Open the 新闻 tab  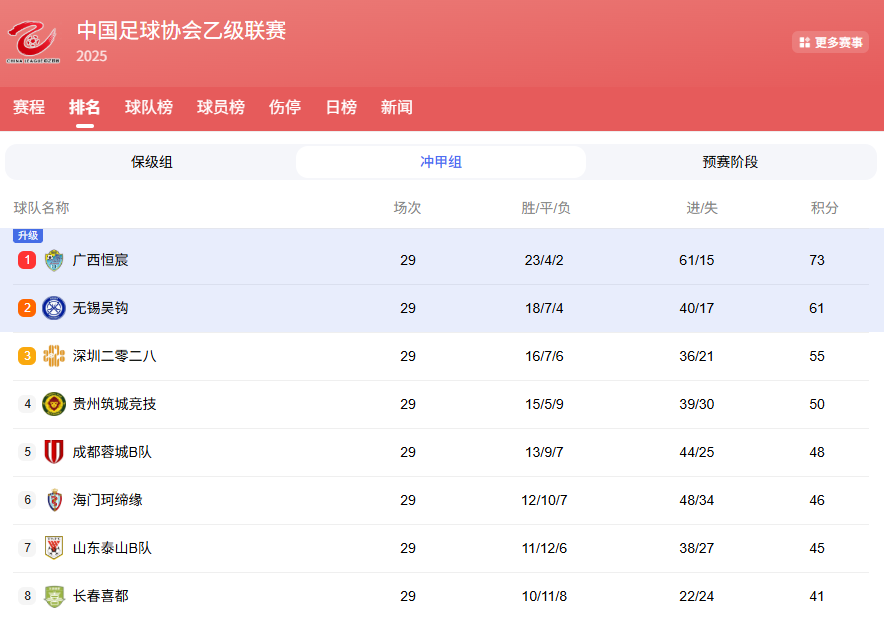(397, 107)
